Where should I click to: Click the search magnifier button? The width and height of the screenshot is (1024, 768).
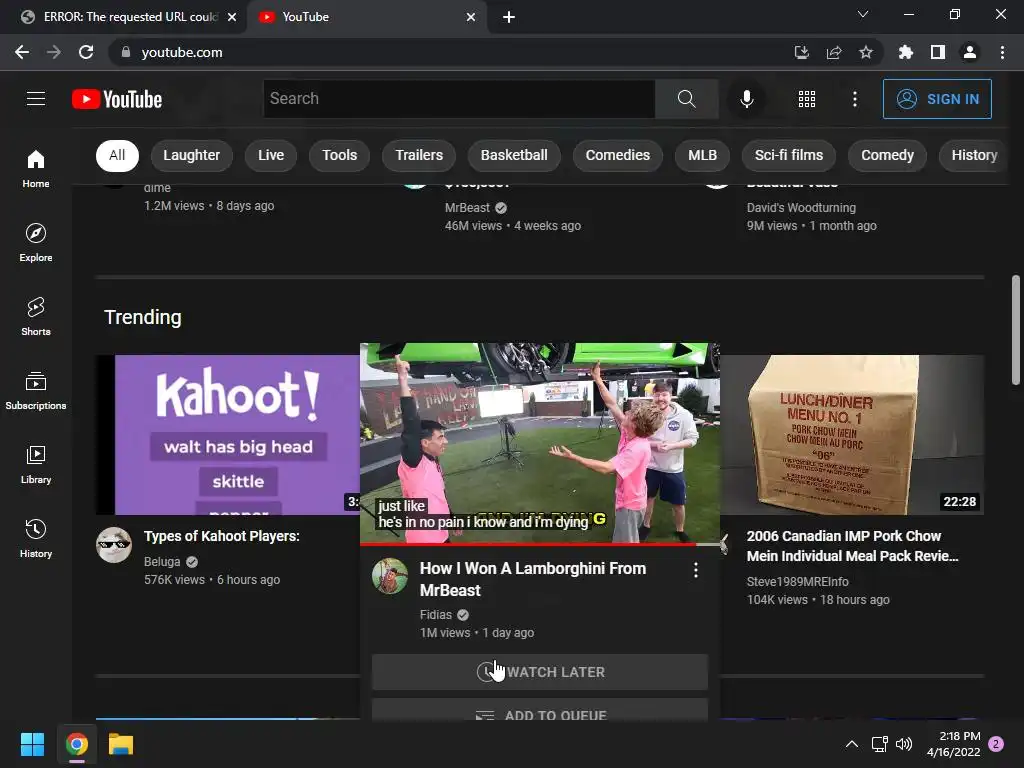[x=686, y=99]
